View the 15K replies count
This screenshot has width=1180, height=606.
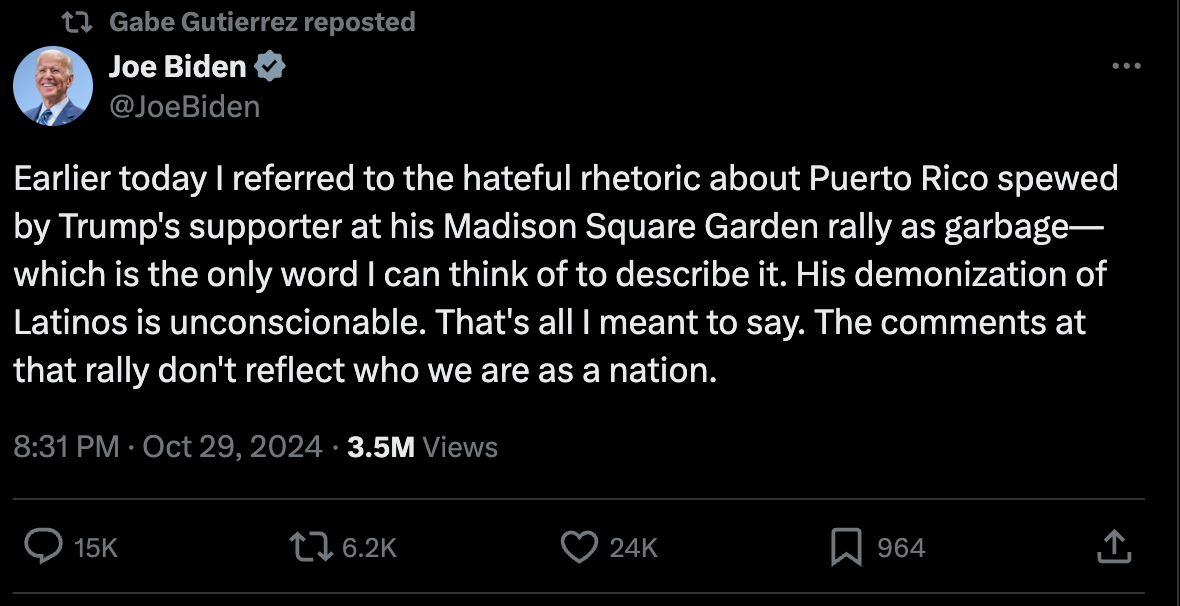coord(97,547)
